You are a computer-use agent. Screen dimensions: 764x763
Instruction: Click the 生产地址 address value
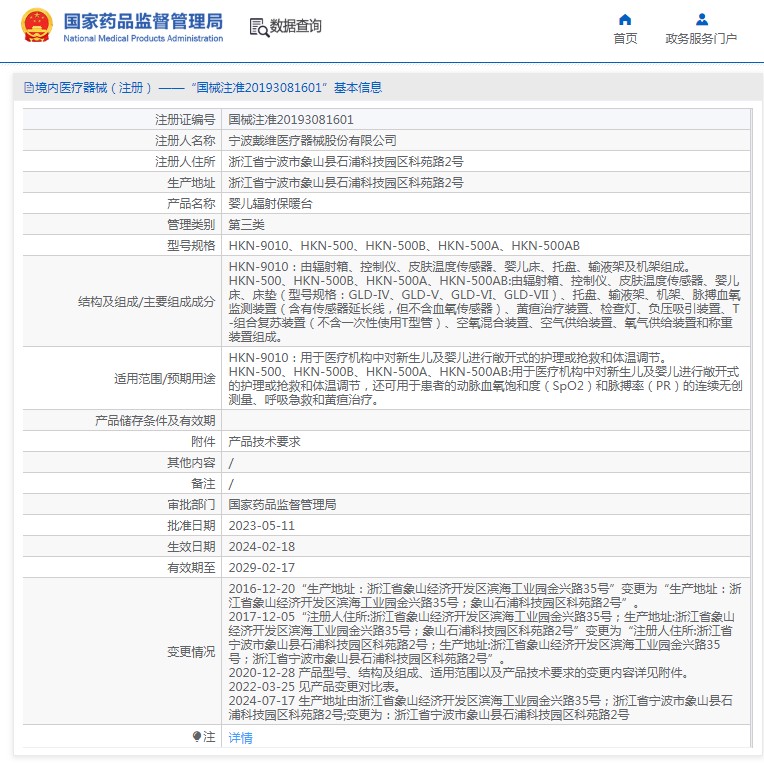[346, 183]
